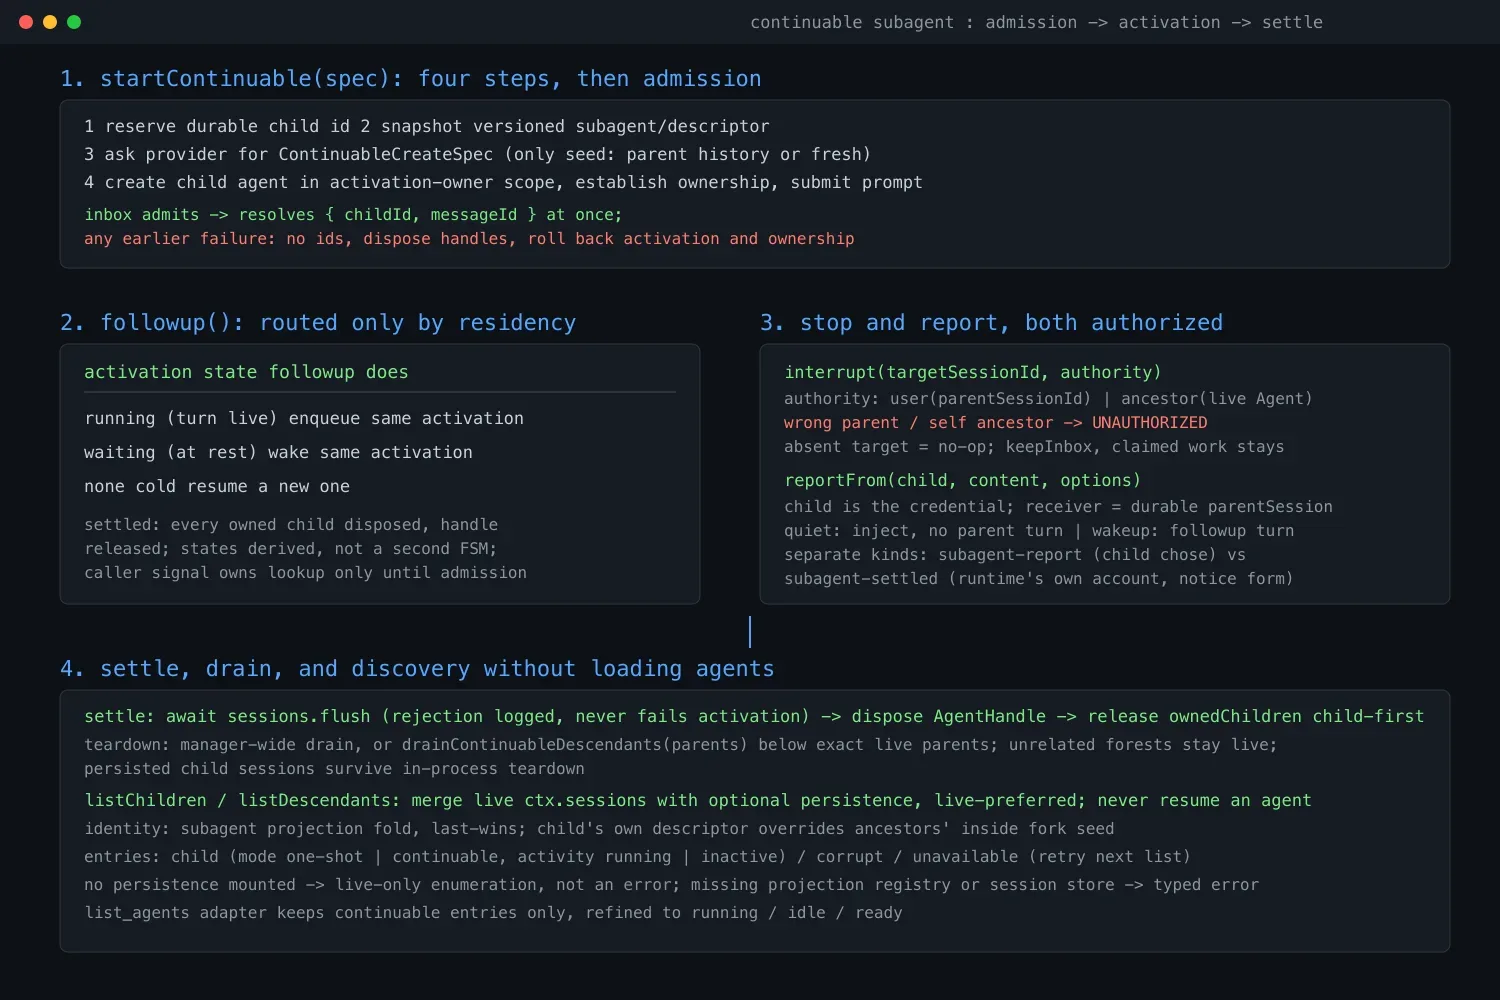Select red line 'wrong parent / self ancestor -> UNAUTHORIZED'
The image size is (1500, 1000).
click(x=996, y=422)
